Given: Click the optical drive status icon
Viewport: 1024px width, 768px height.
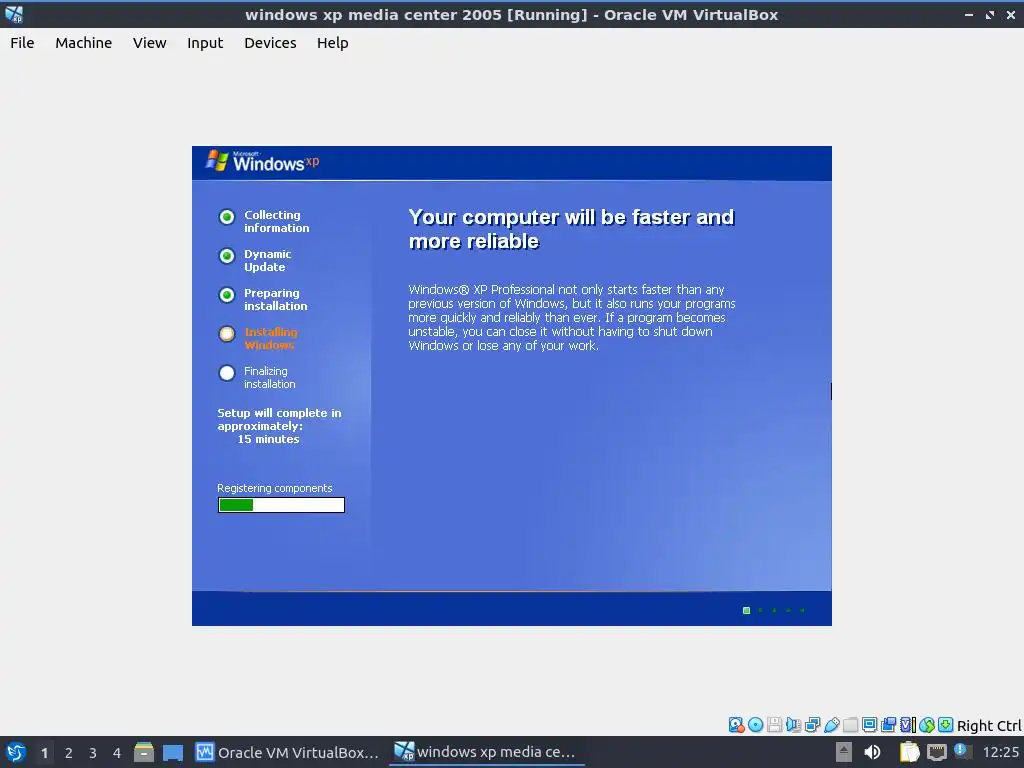Looking at the screenshot, I should click(756, 725).
